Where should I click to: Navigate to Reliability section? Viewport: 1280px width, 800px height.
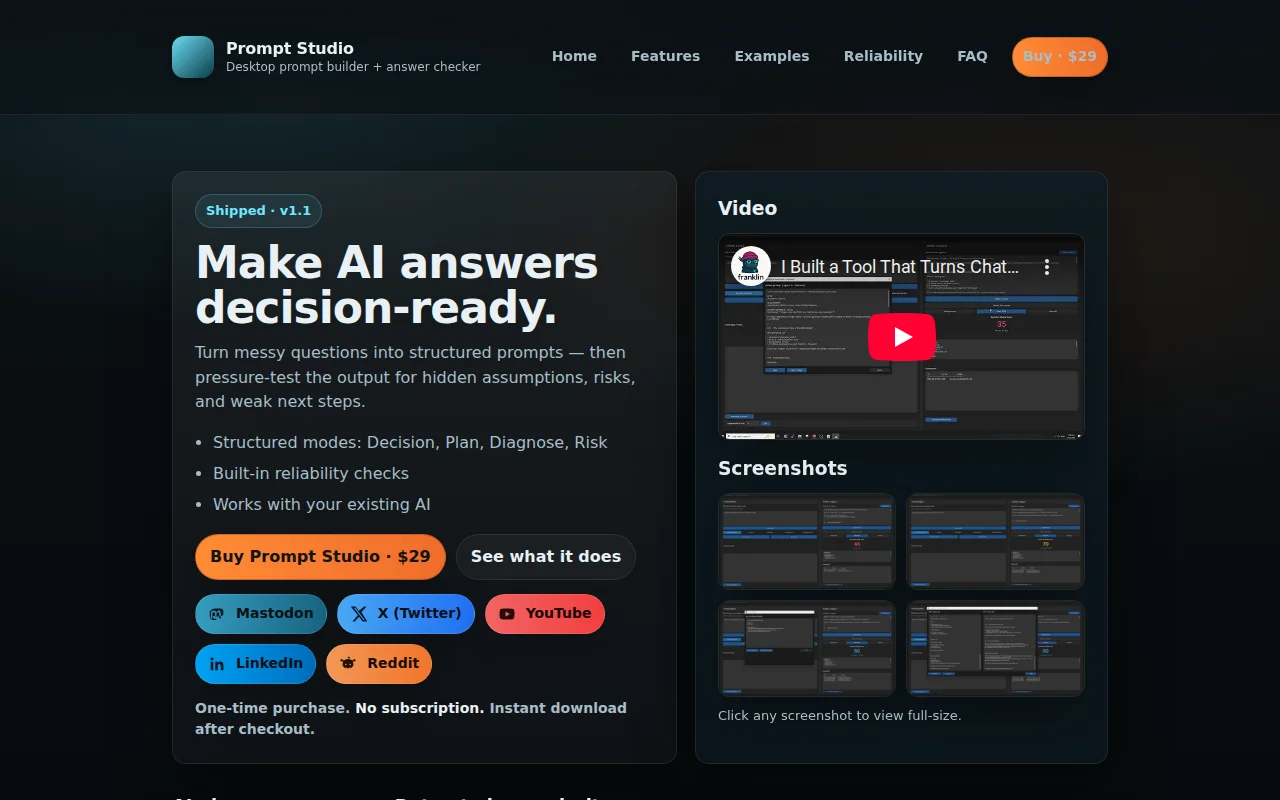(883, 56)
